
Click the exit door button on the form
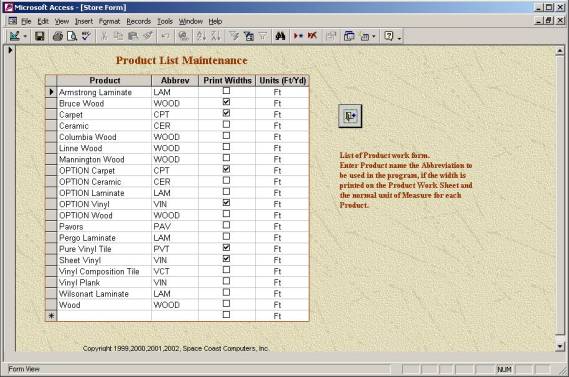[350, 116]
